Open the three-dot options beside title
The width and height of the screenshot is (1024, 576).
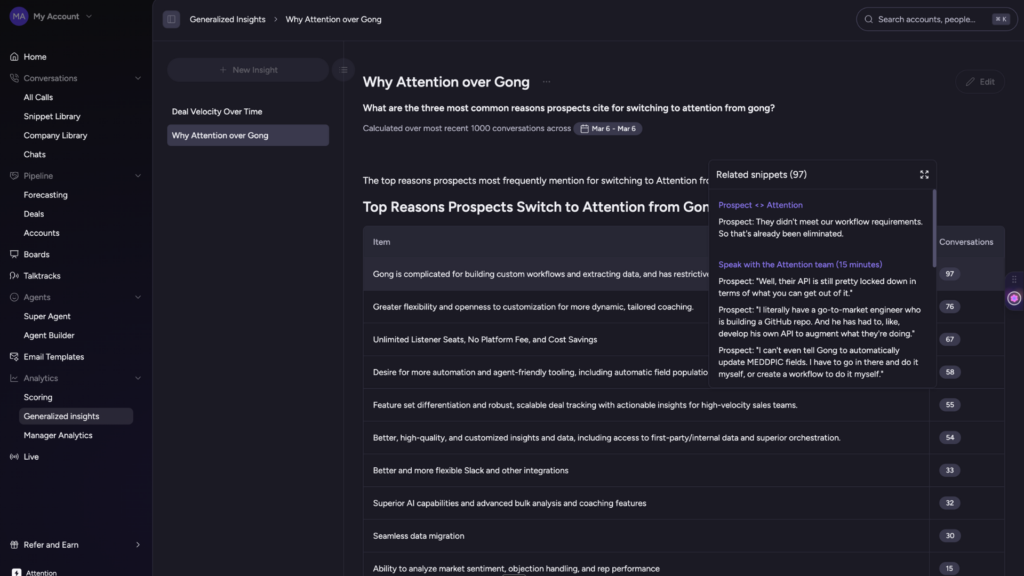pos(547,82)
